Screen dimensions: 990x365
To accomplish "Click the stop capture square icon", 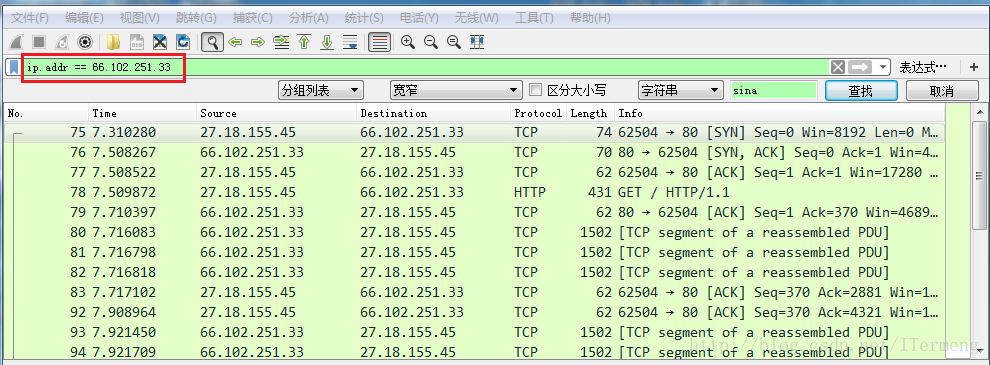I will tap(39, 42).
